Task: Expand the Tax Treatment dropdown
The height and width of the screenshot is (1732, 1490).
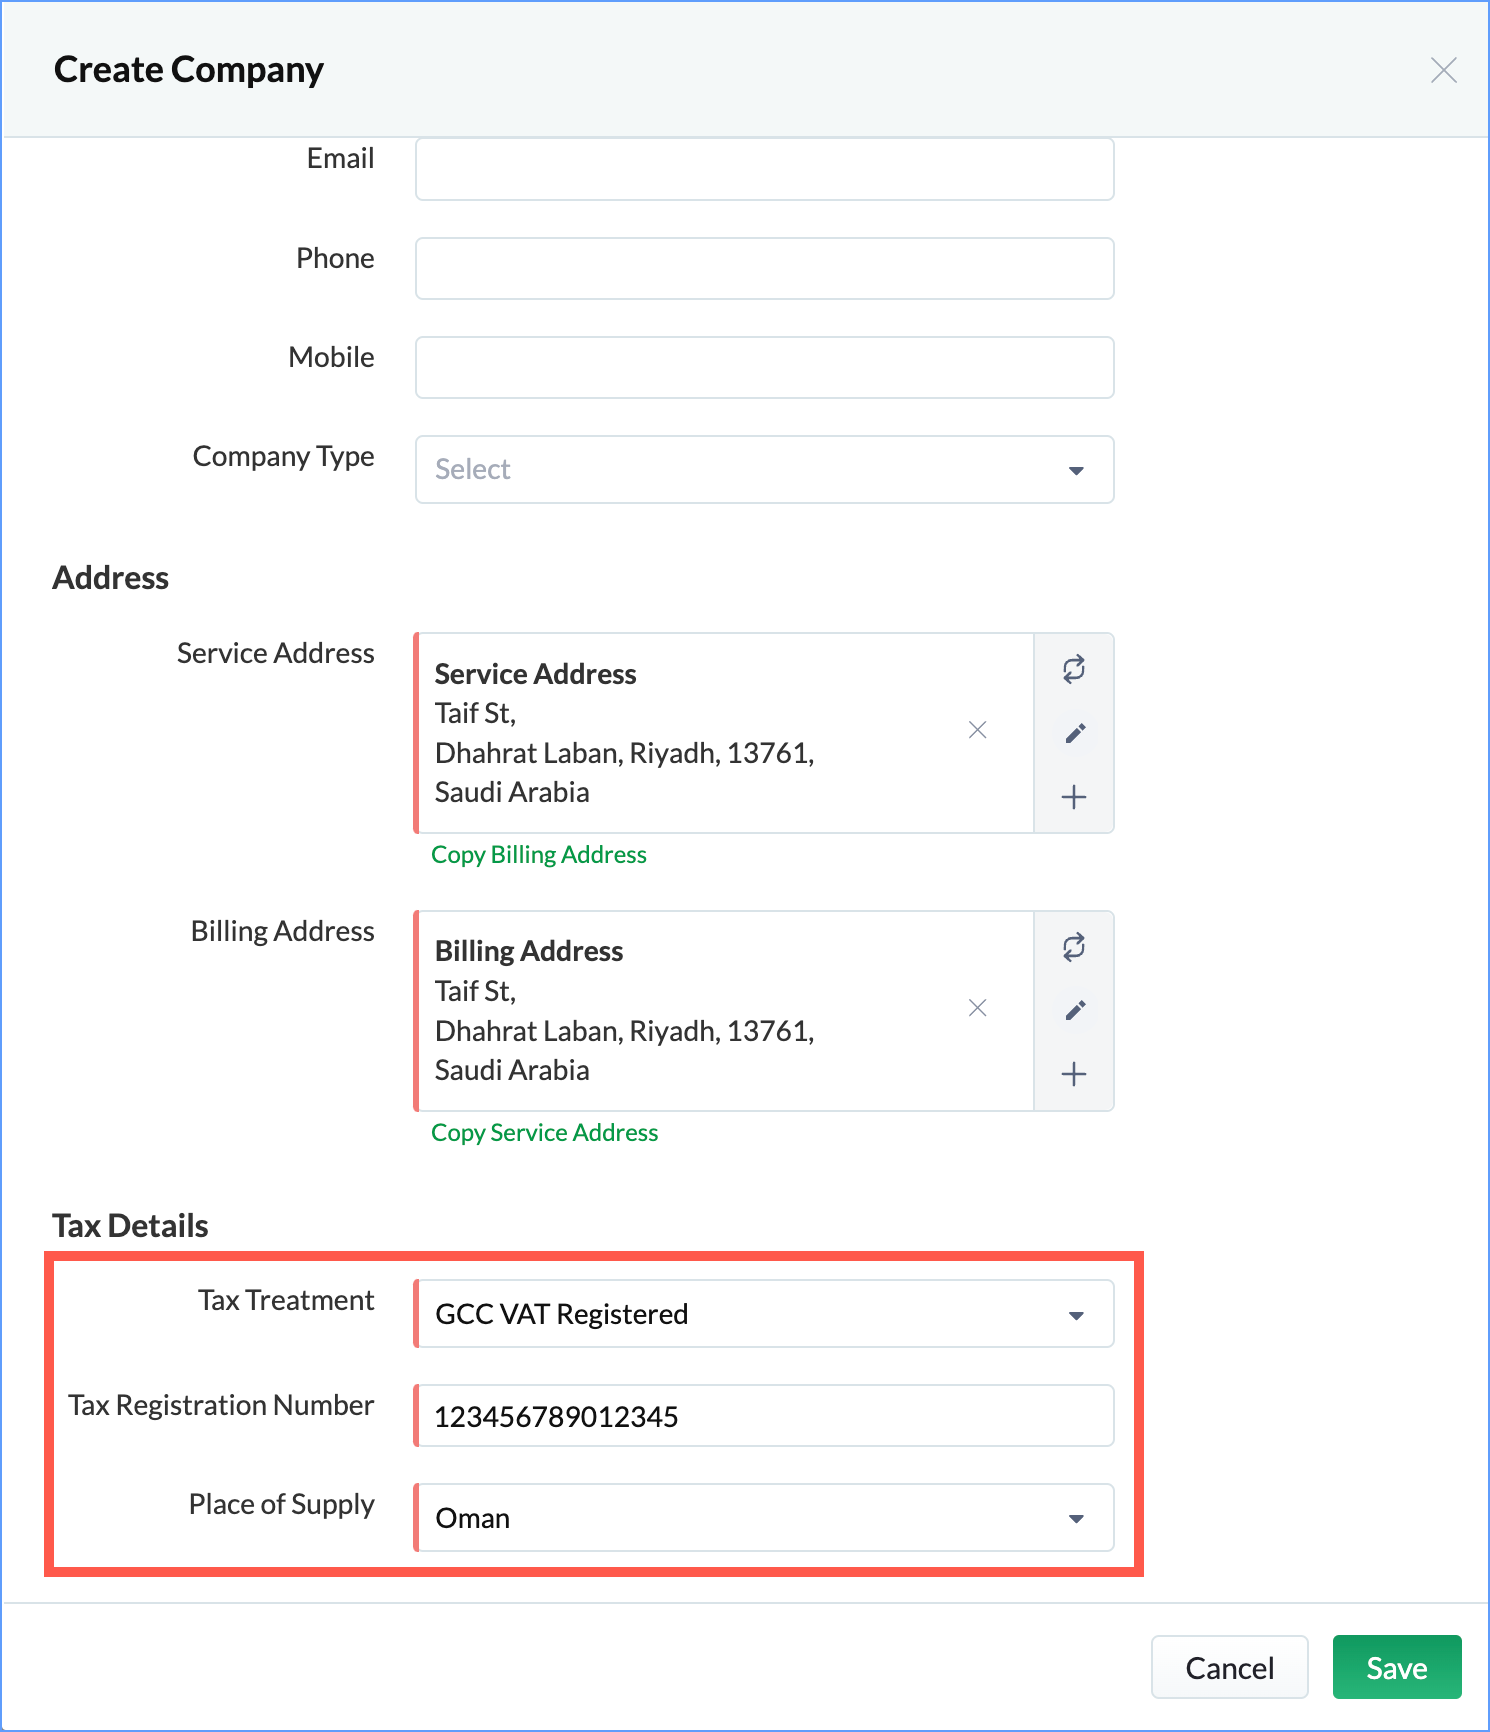Action: tap(765, 1314)
